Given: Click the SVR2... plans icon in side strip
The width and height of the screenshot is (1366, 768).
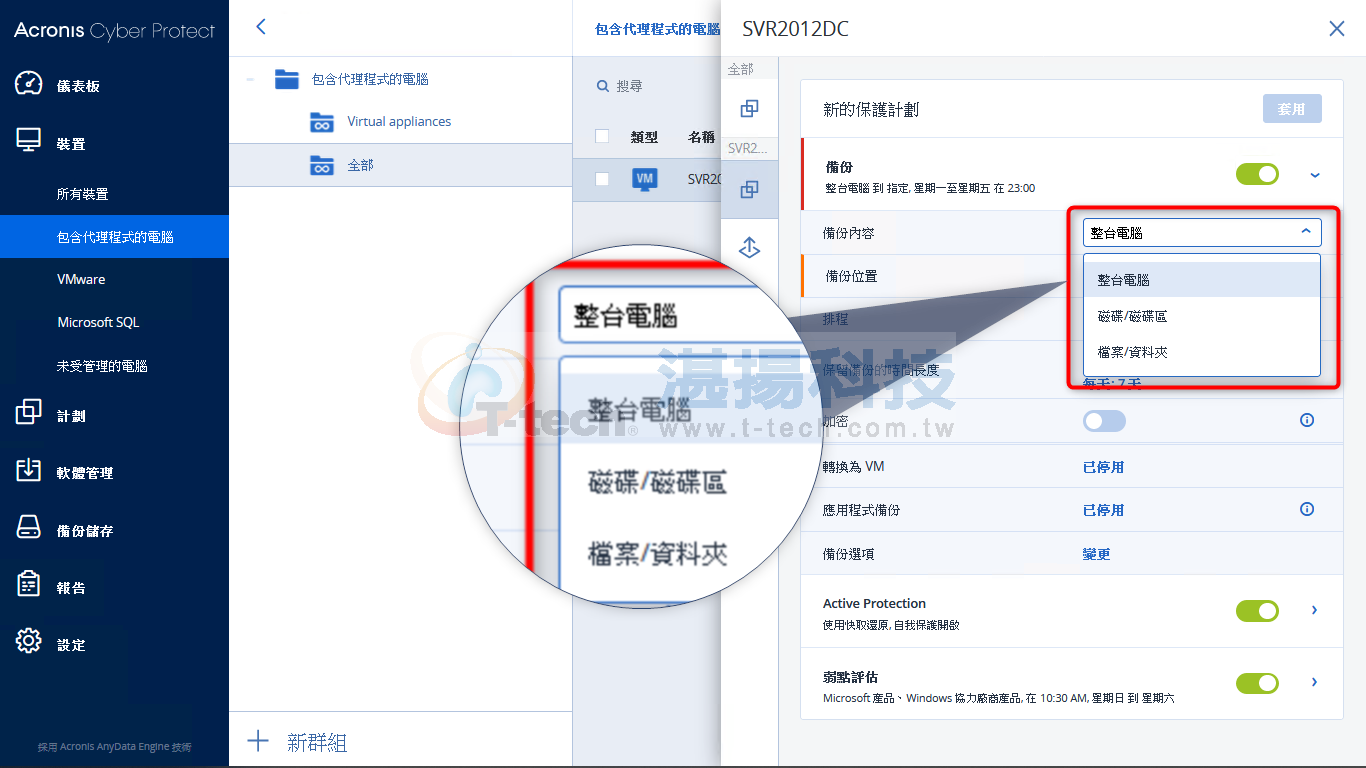Looking at the screenshot, I should [749, 189].
